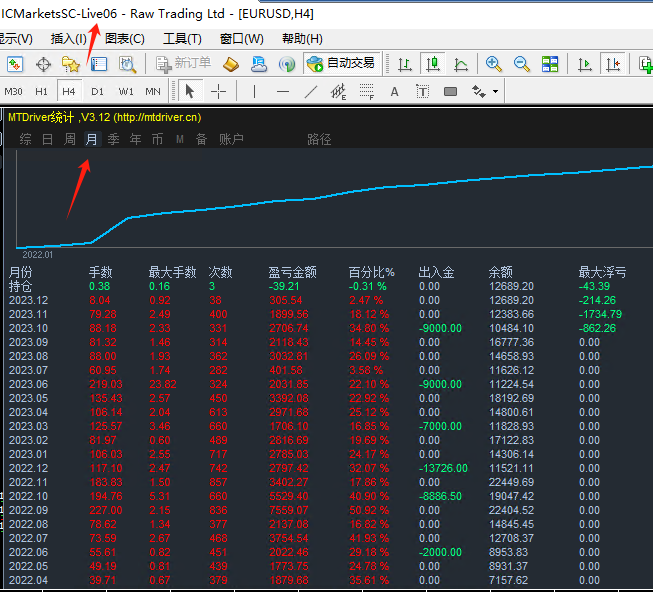Toggle the H1 timeframe button
This screenshot has height=592, width=653.
point(42,91)
